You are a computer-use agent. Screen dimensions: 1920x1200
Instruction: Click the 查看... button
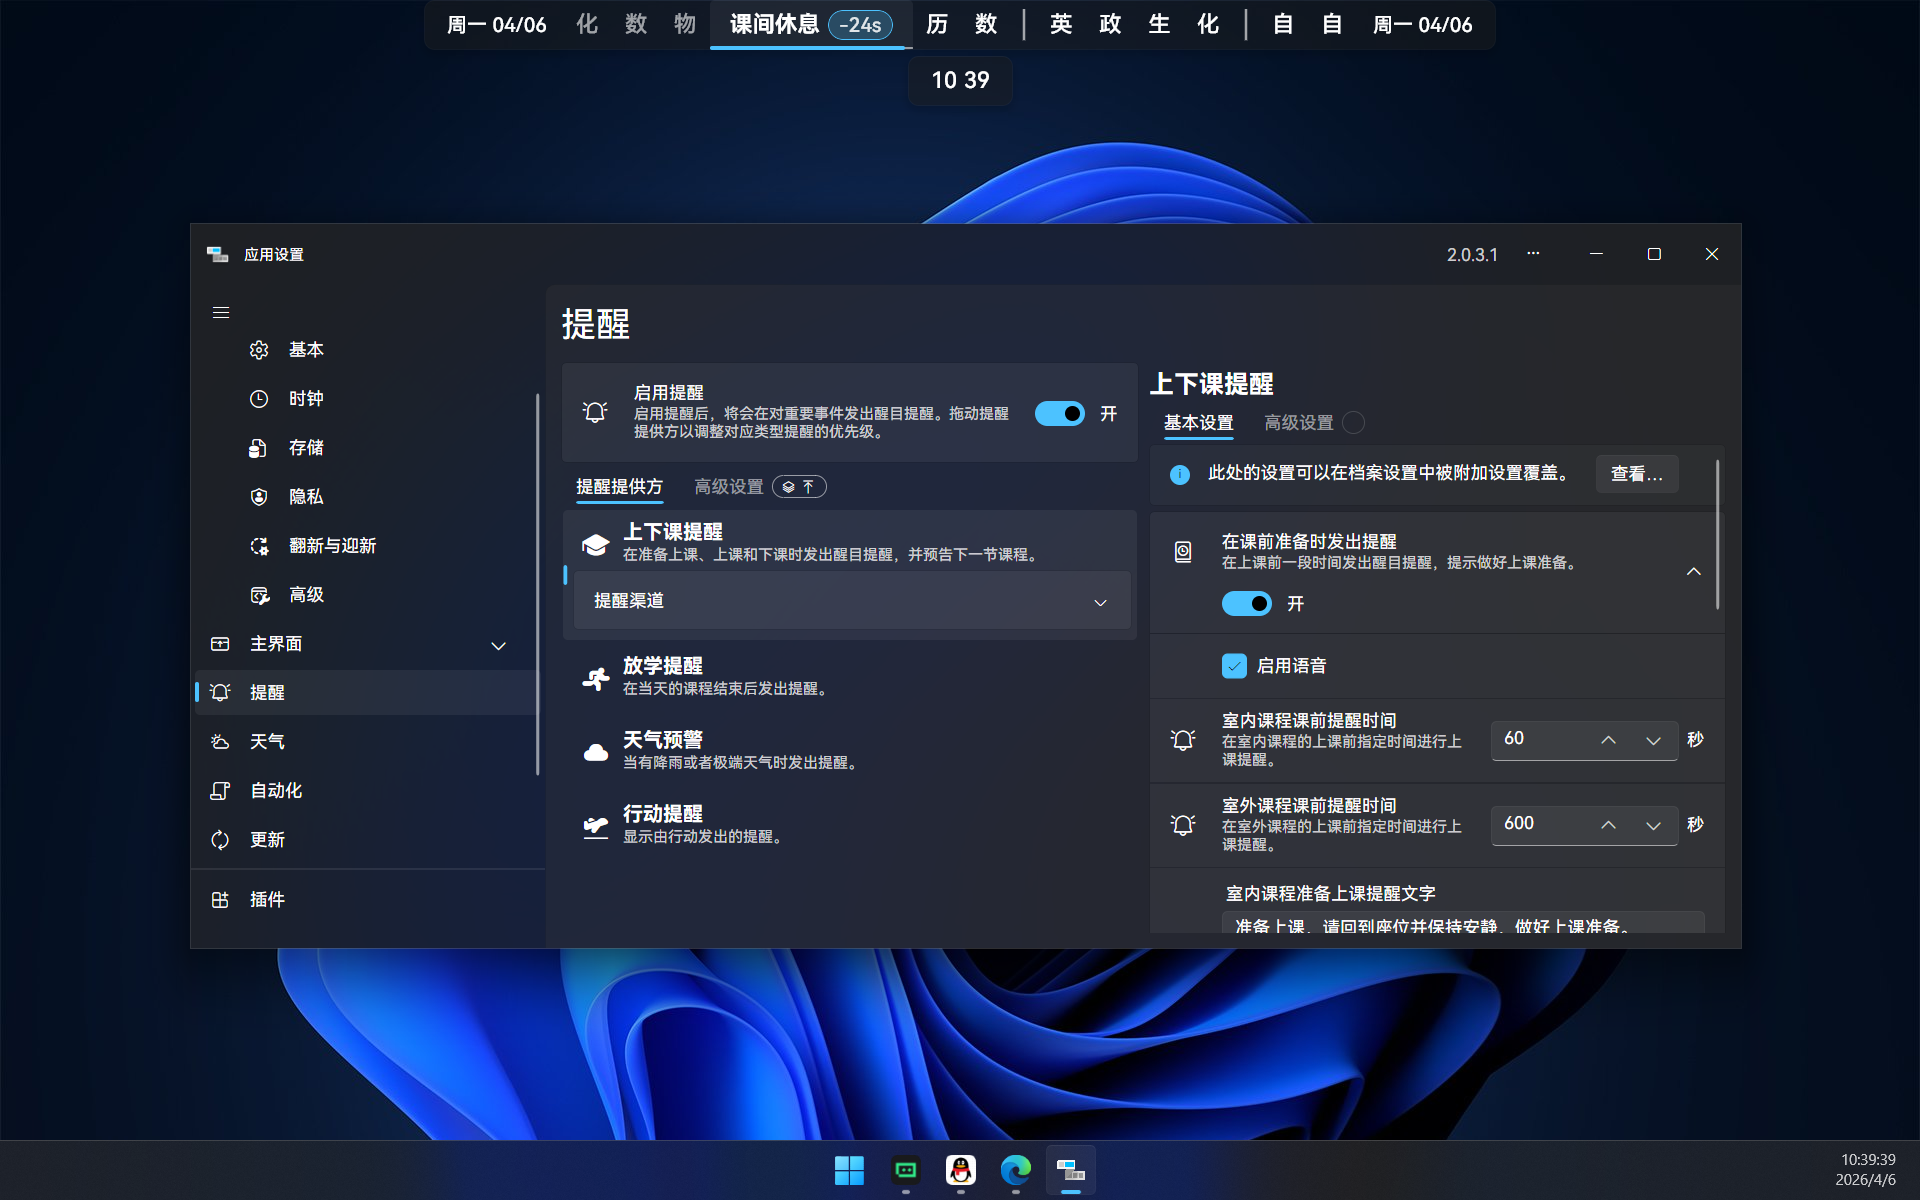(1636, 474)
